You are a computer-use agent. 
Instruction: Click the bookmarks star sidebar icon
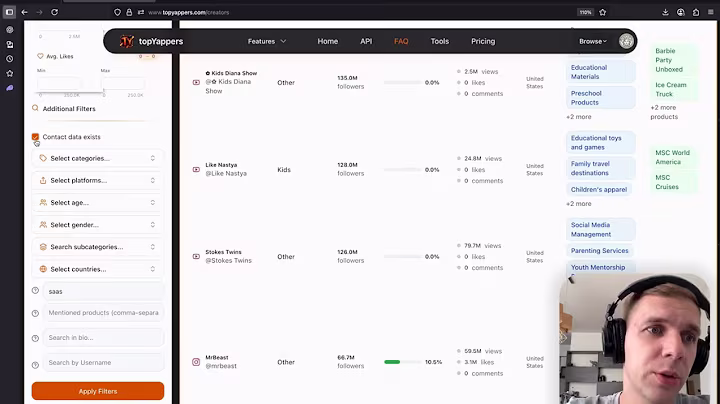10,73
